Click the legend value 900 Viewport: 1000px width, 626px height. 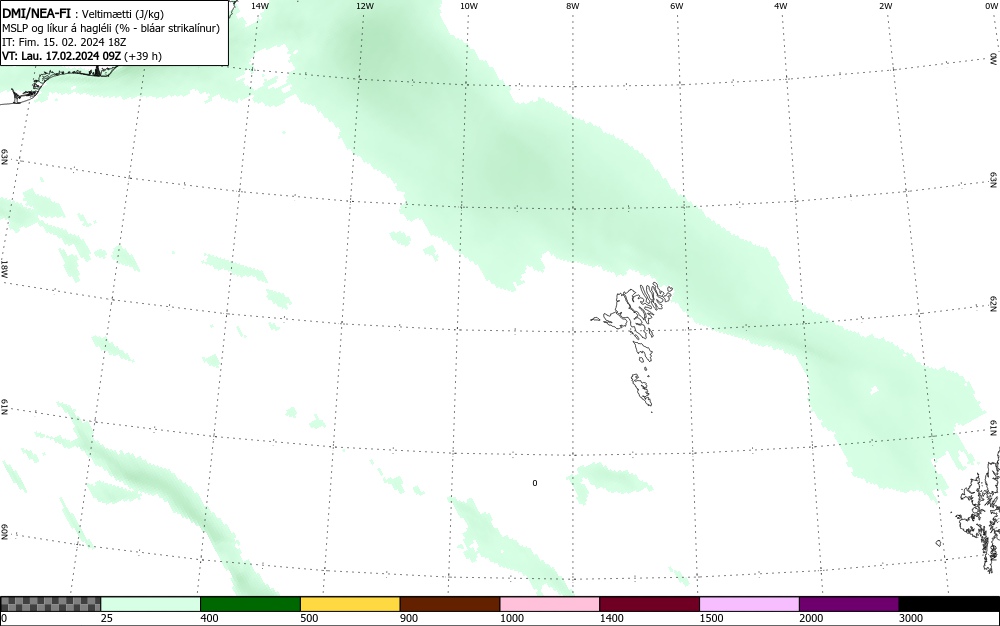pos(409,618)
